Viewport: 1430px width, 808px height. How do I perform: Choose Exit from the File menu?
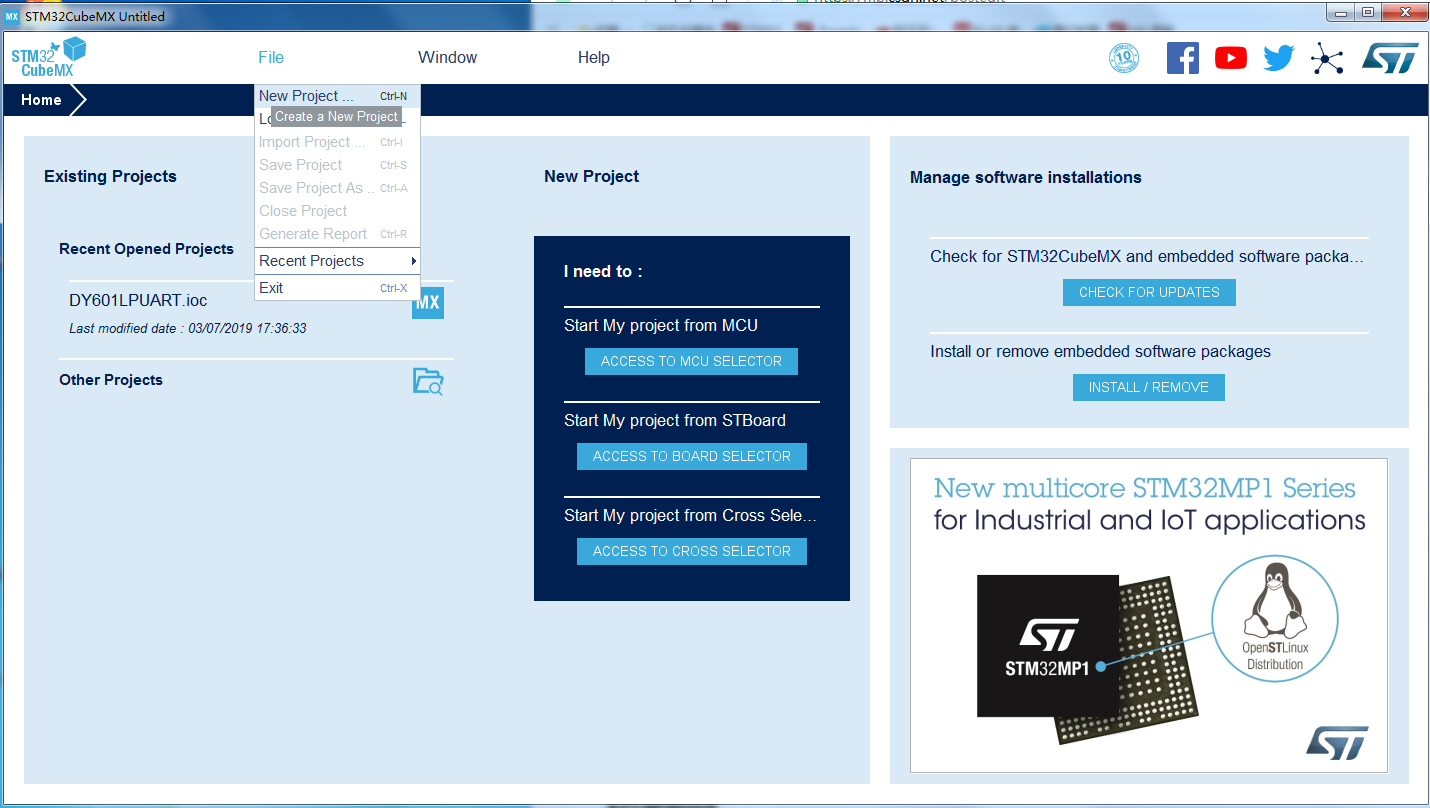coord(337,288)
